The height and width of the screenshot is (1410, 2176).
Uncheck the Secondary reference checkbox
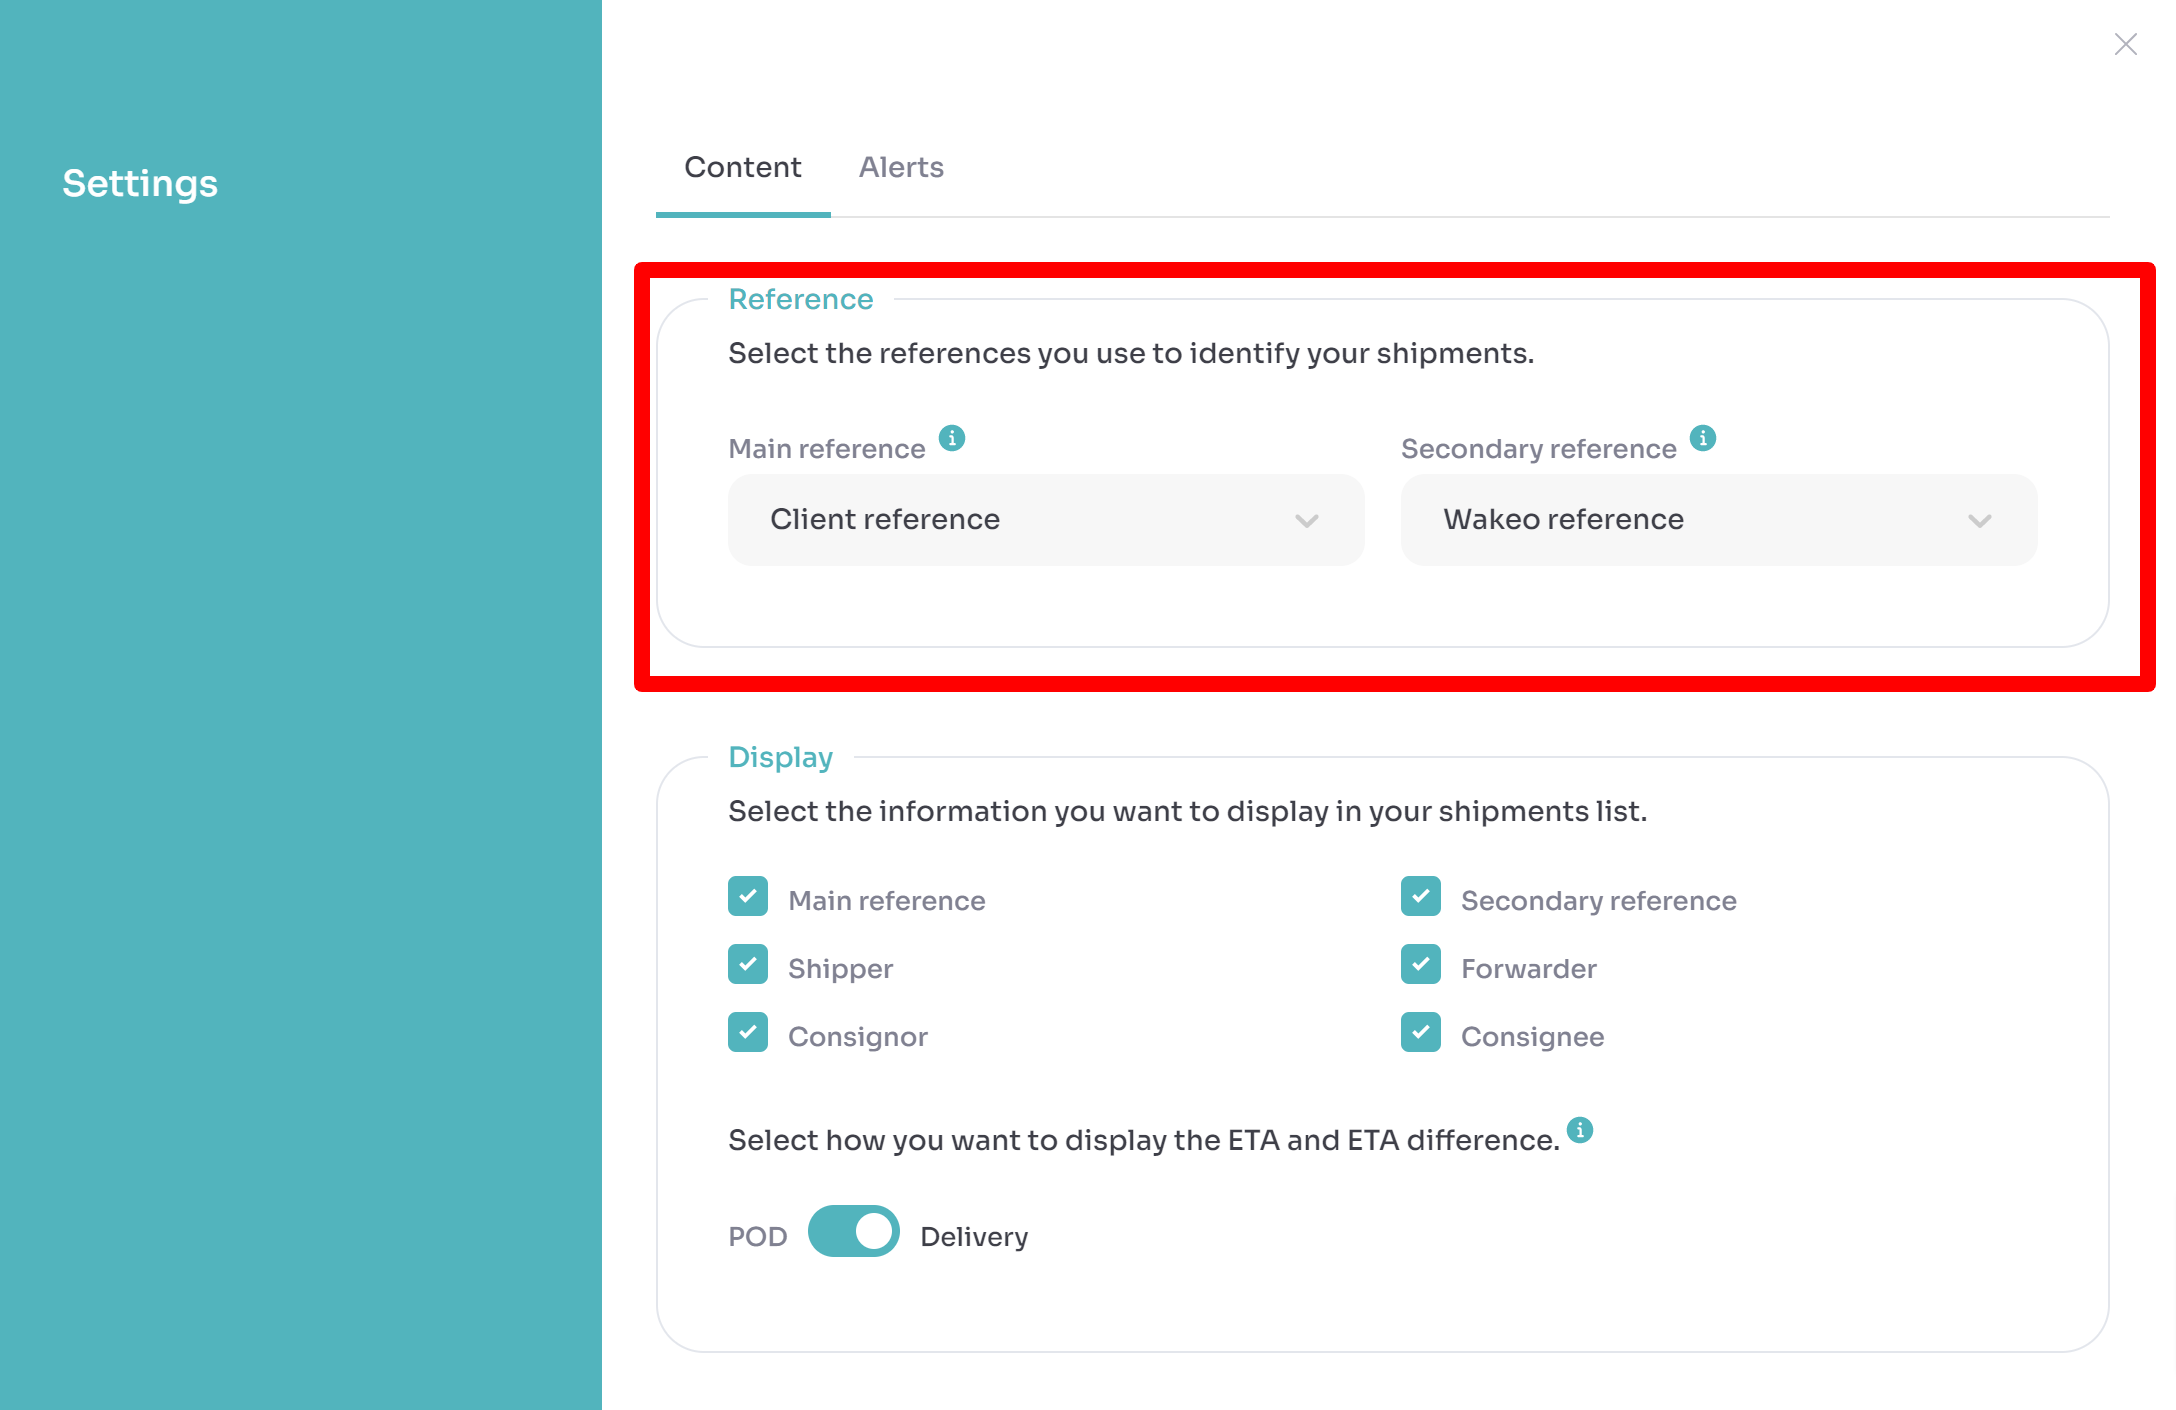pyautogui.click(x=1421, y=897)
